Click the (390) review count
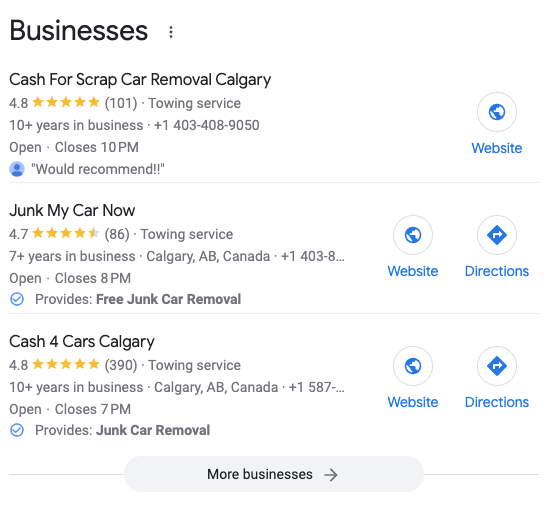The height and width of the screenshot is (524, 556). [x=121, y=365]
